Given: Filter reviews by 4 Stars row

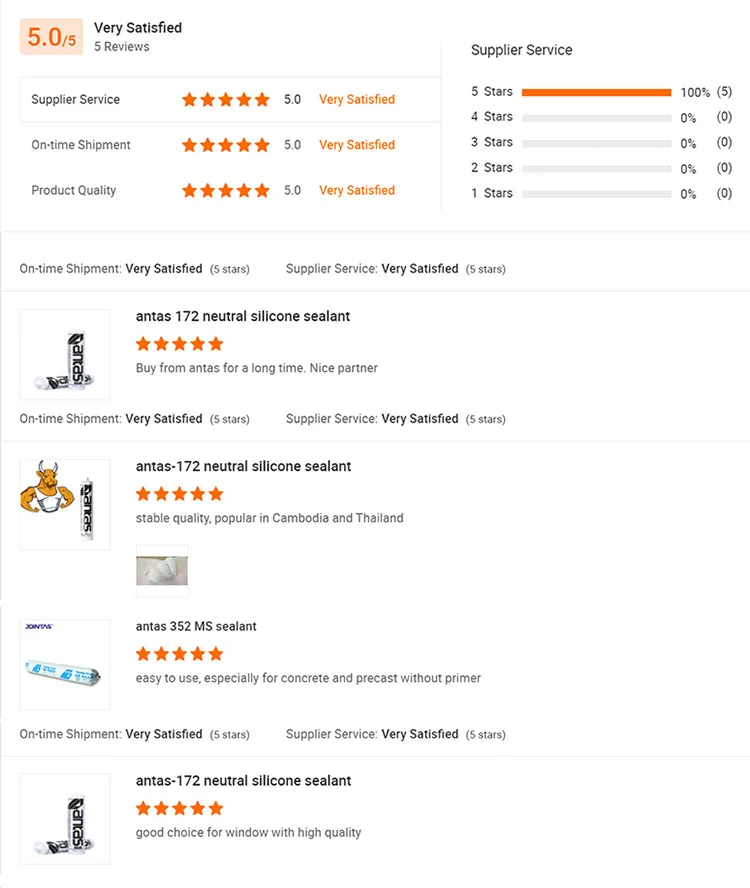Looking at the screenshot, I should tap(596, 117).
